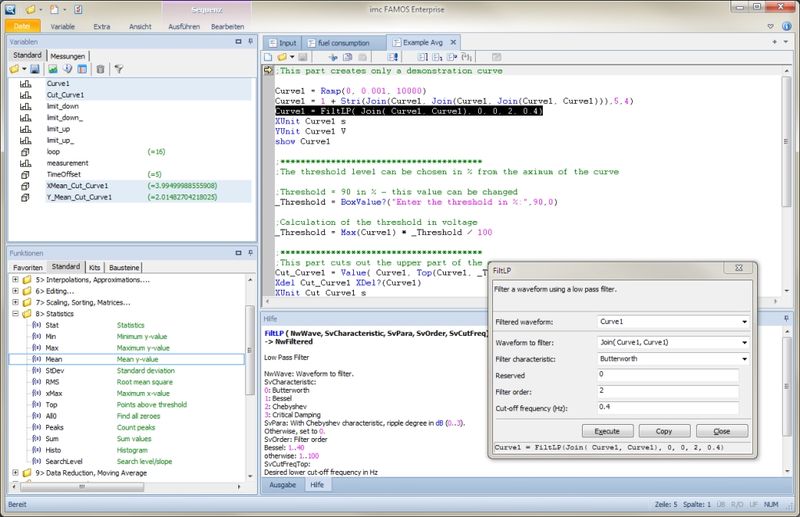800x517 pixels.
Task: Maximize the Variablen panel
Action: (238, 41)
